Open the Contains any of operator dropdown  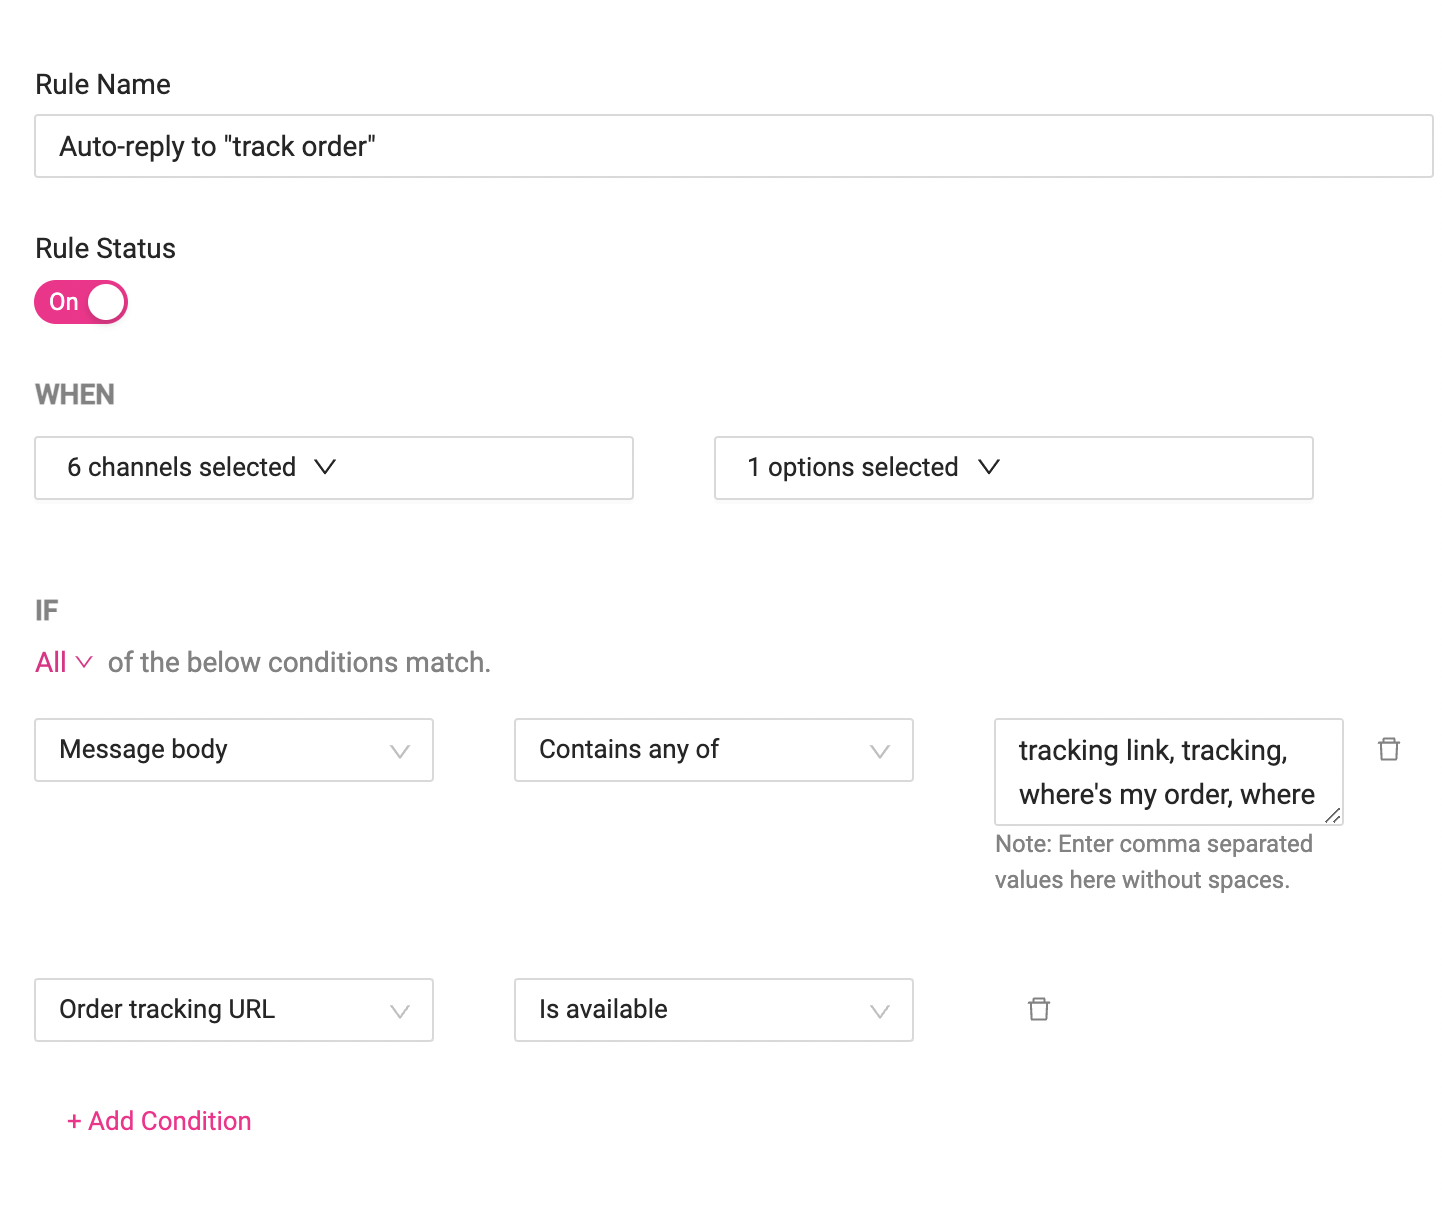(713, 750)
